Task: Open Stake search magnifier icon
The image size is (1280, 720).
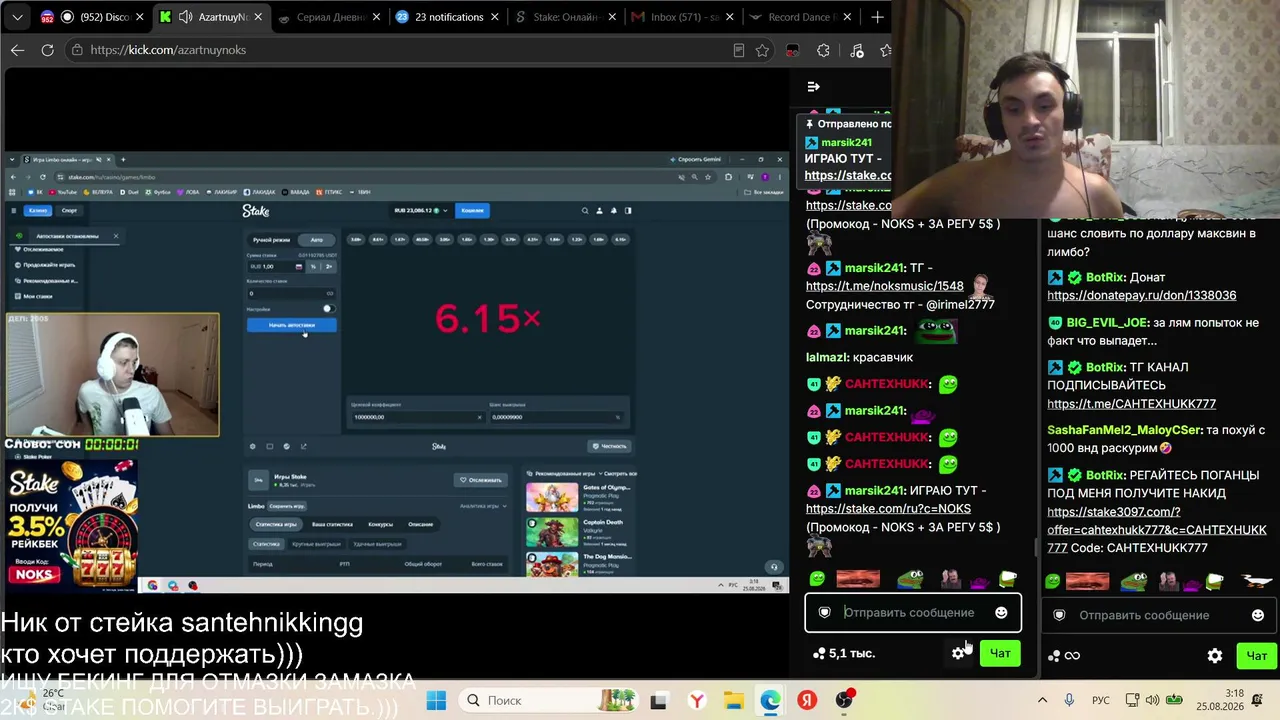Action: [585, 210]
